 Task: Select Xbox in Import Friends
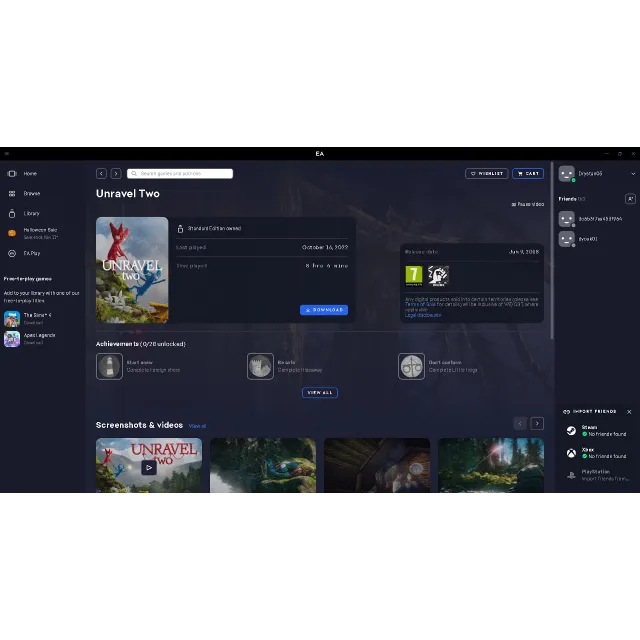point(596,453)
